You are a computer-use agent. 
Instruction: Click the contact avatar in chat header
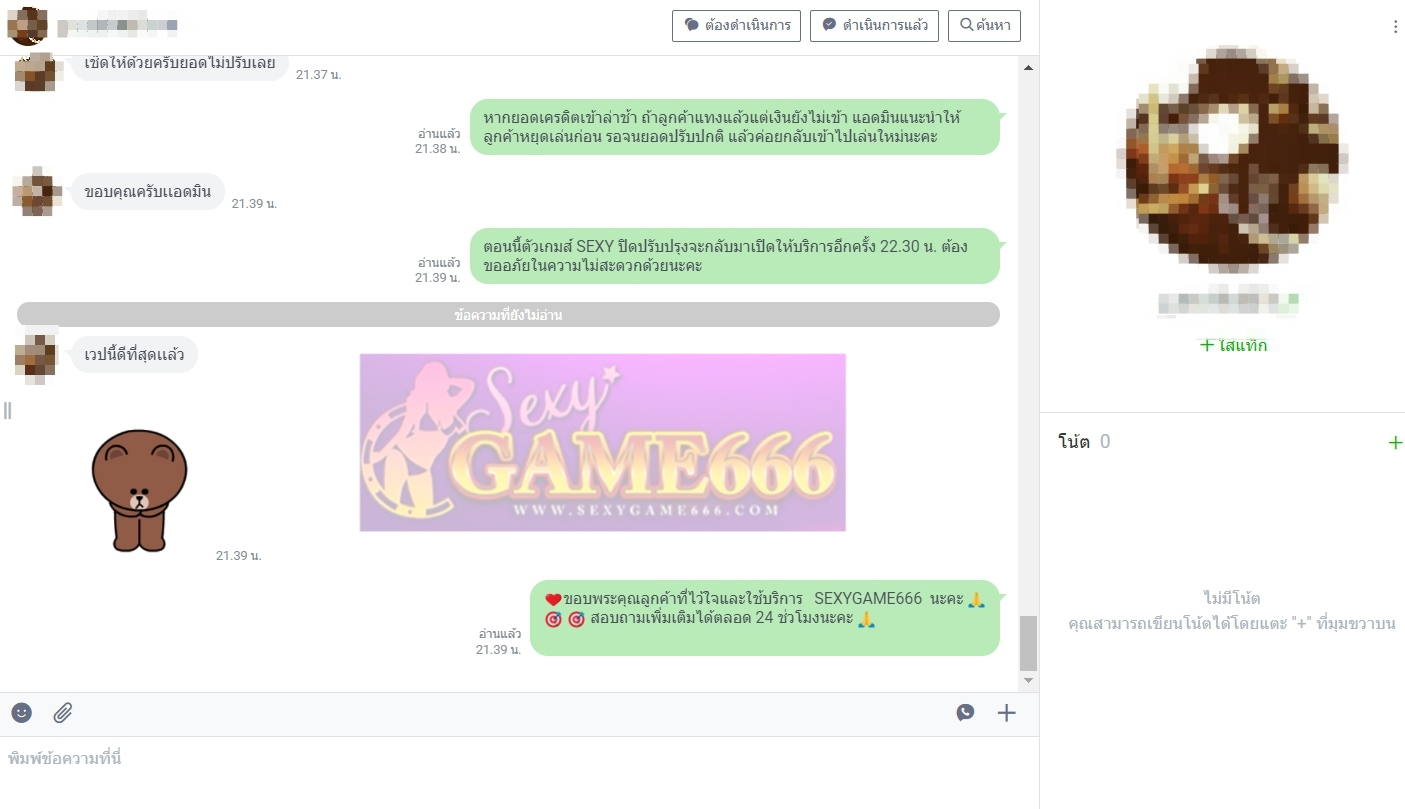tap(26, 25)
